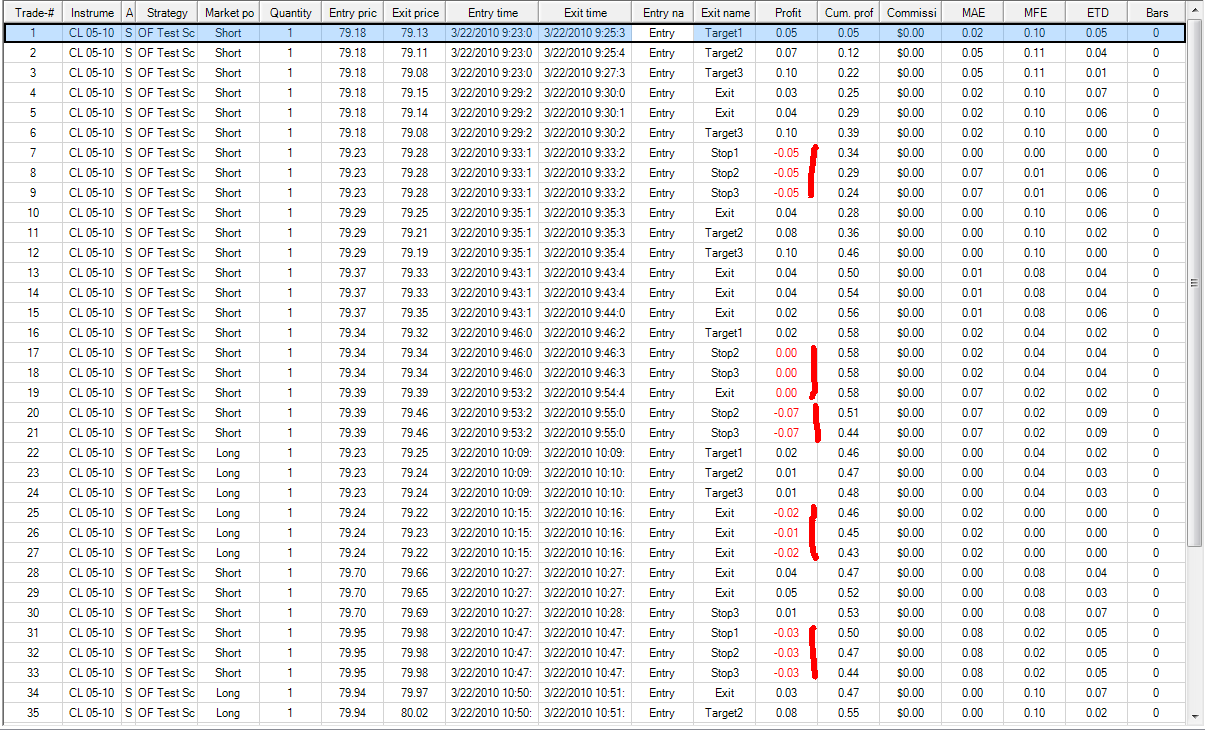Click the MAE column header
Screen dimensions: 1205x733
(973, 13)
